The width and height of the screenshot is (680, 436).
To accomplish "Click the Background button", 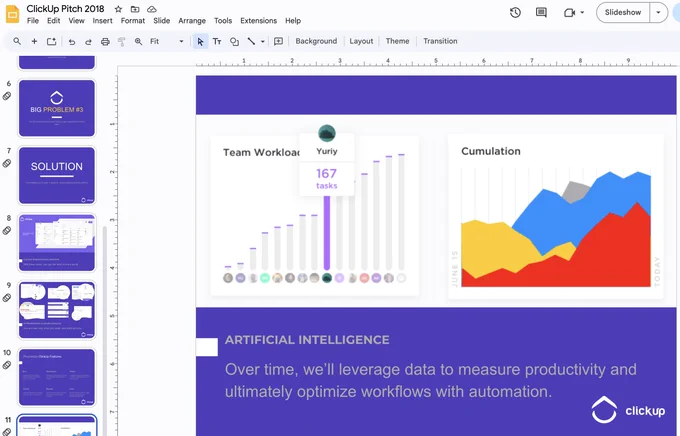I will pos(316,41).
